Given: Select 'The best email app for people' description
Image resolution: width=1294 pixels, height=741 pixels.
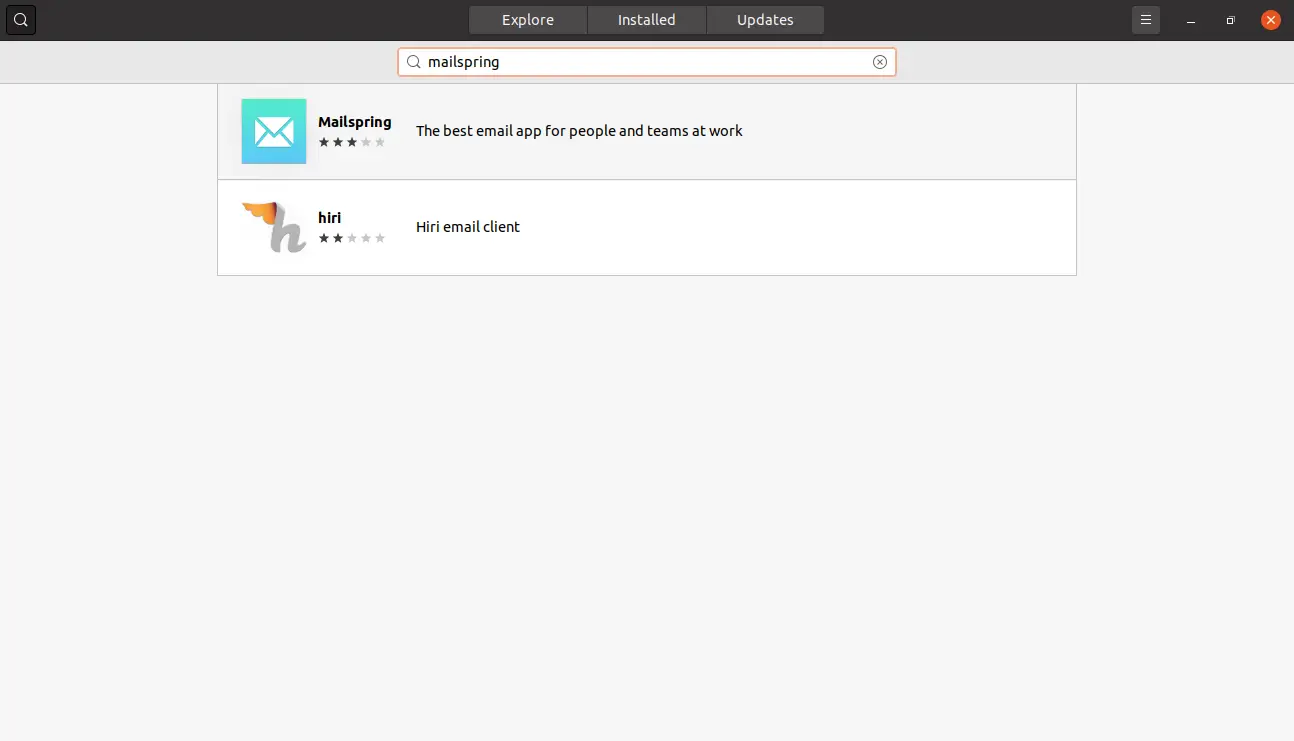Looking at the screenshot, I should (x=579, y=131).
